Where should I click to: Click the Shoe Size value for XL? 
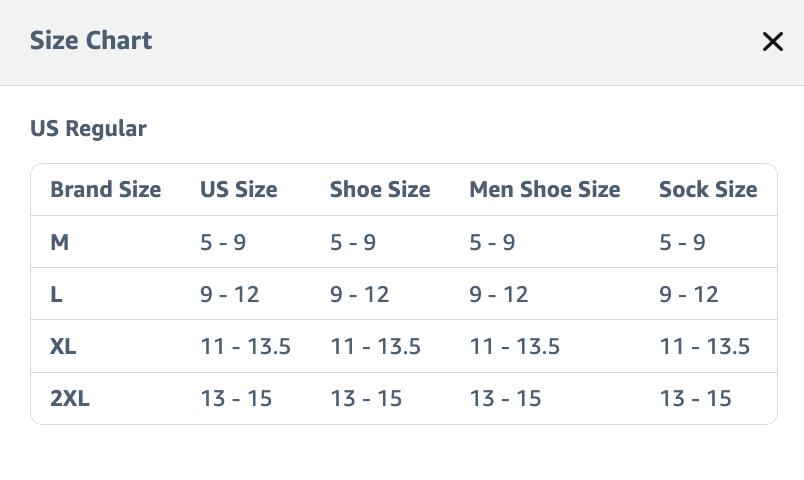(375, 346)
